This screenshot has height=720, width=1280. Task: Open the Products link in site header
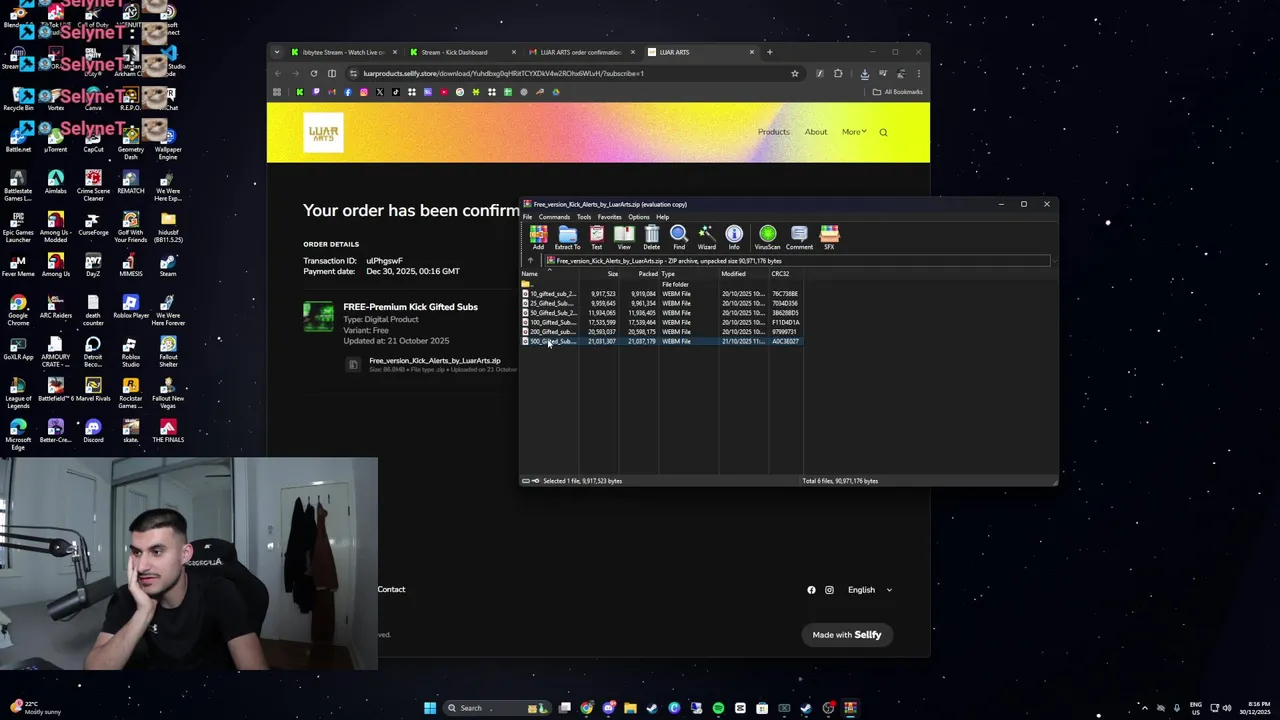pos(773,132)
